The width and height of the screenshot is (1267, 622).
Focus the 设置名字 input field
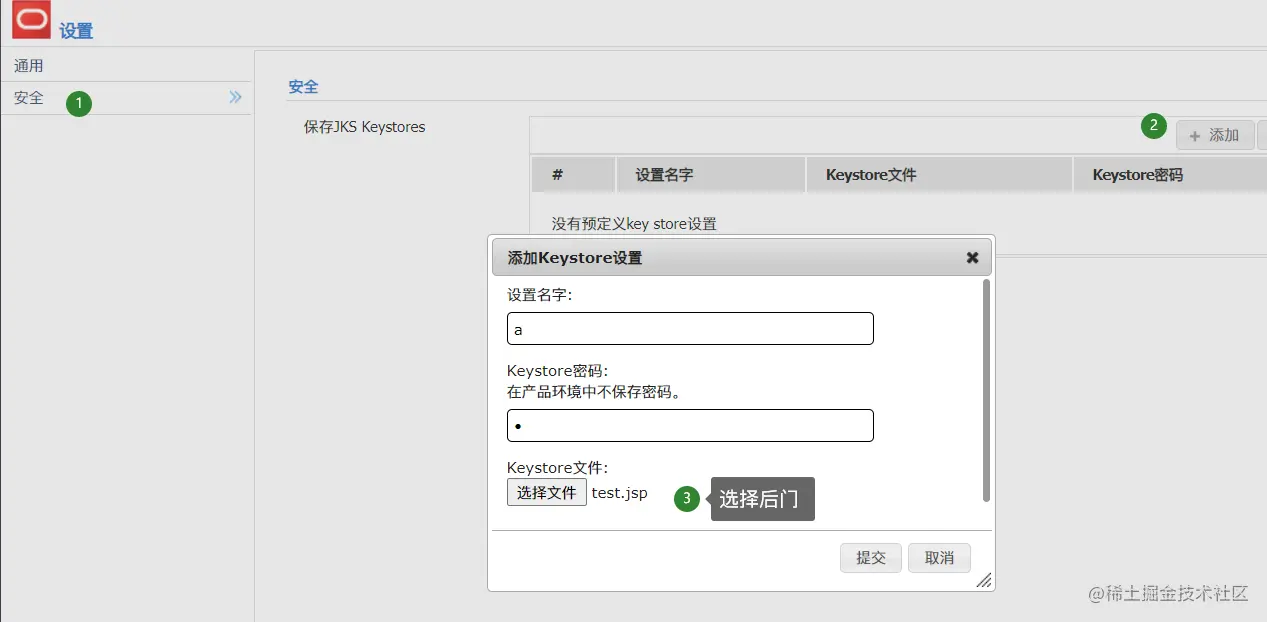point(690,328)
